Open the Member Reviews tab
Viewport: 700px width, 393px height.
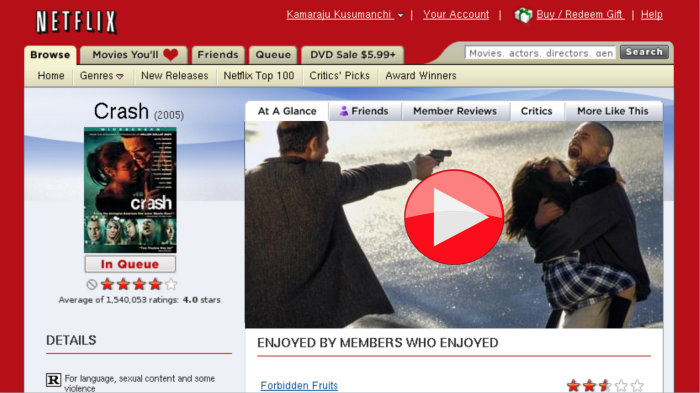(x=455, y=111)
